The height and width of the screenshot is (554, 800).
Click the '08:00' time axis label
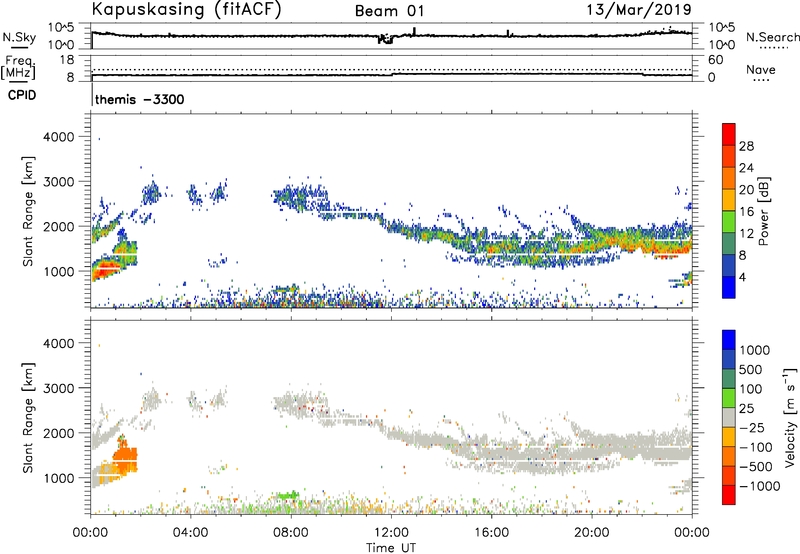pyautogui.click(x=291, y=533)
